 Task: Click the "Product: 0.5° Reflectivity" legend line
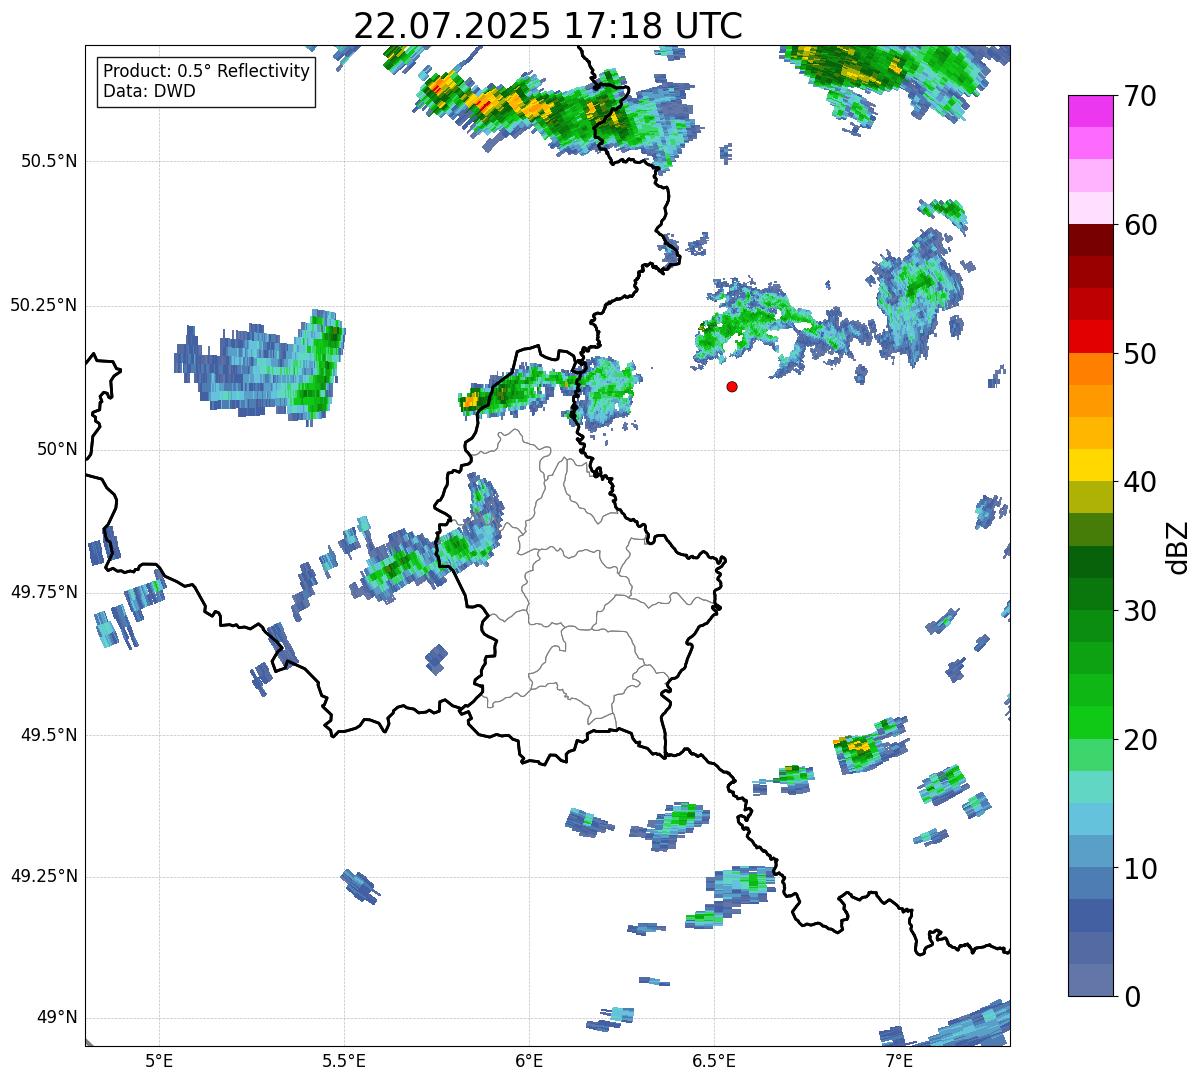click(206, 72)
